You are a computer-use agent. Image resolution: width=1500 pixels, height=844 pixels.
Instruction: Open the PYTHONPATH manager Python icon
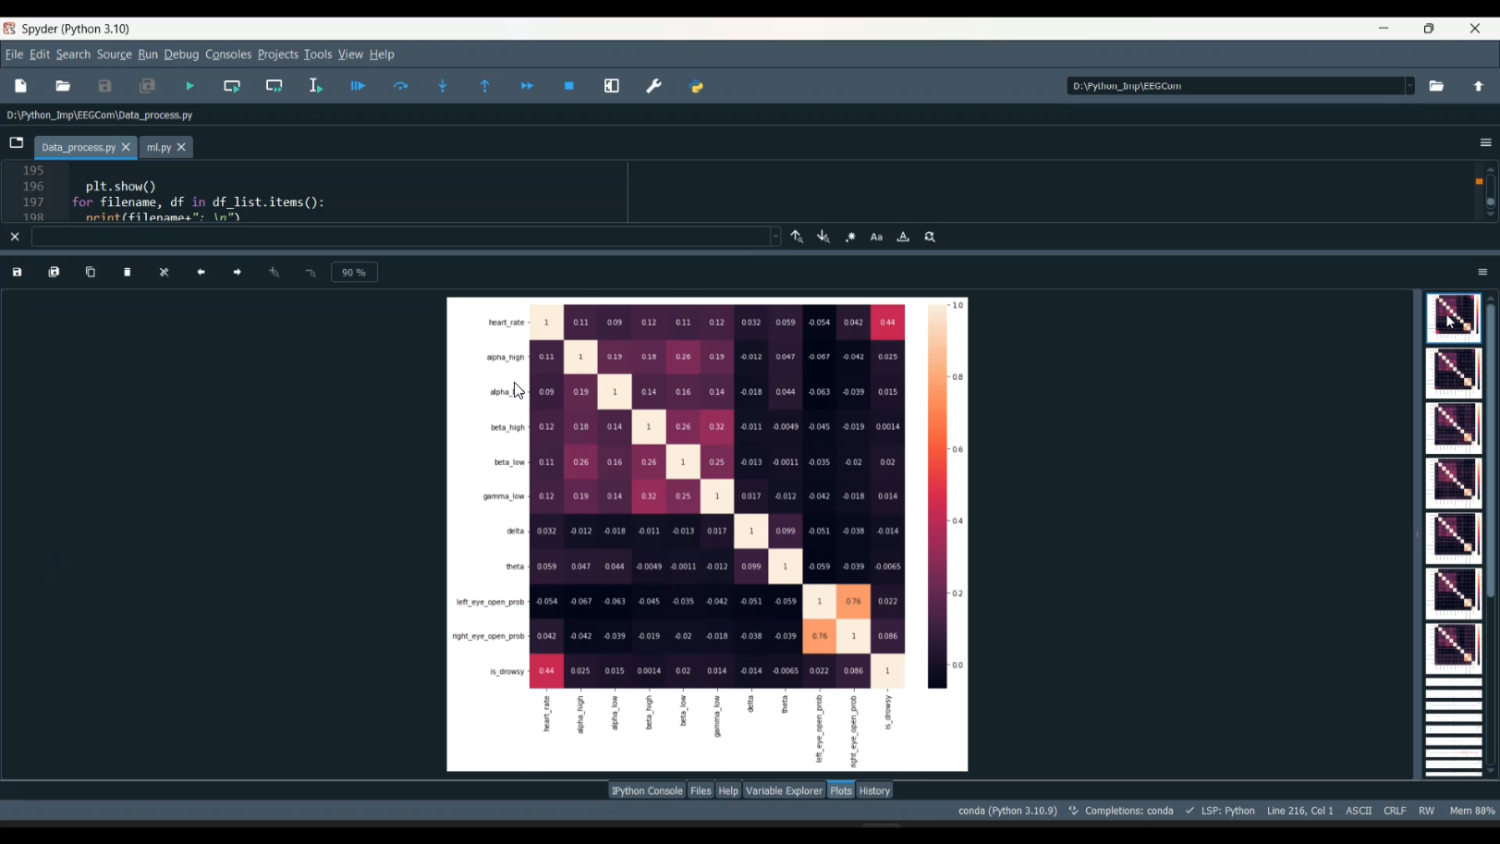(x=697, y=87)
